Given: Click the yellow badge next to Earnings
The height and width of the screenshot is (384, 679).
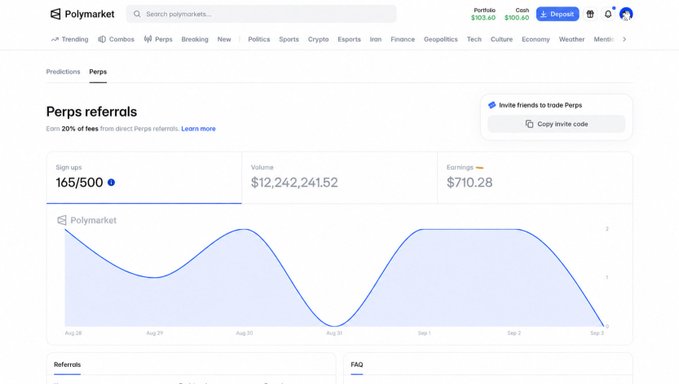Looking at the screenshot, I should (x=479, y=168).
